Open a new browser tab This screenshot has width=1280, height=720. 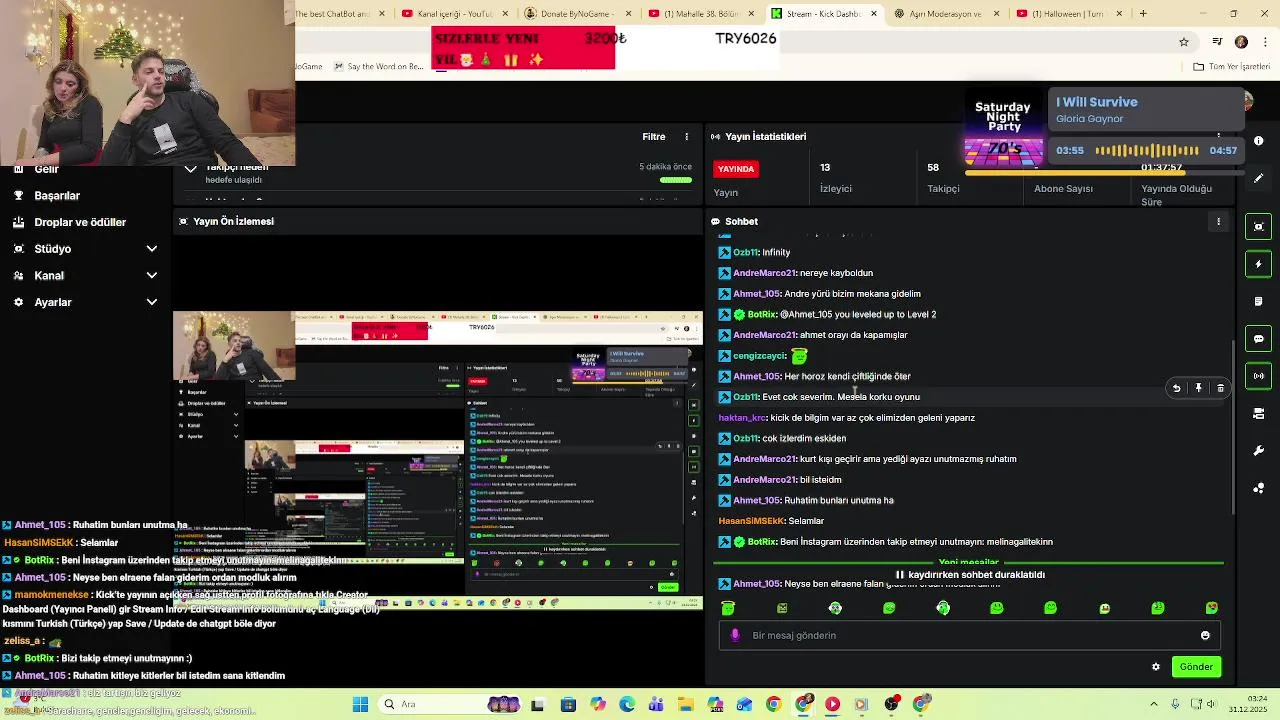tap(1143, 14)
